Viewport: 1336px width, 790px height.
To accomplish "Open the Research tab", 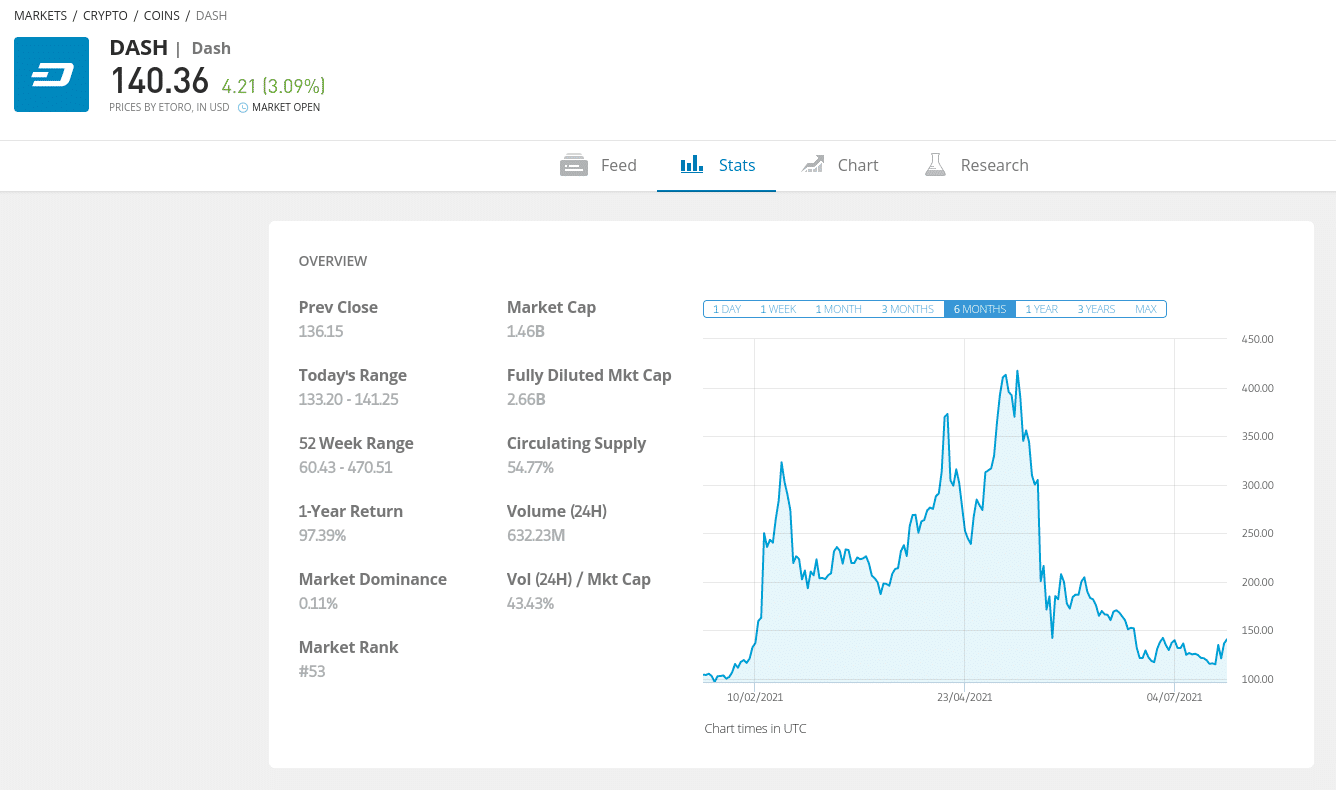I will (977, 165).
